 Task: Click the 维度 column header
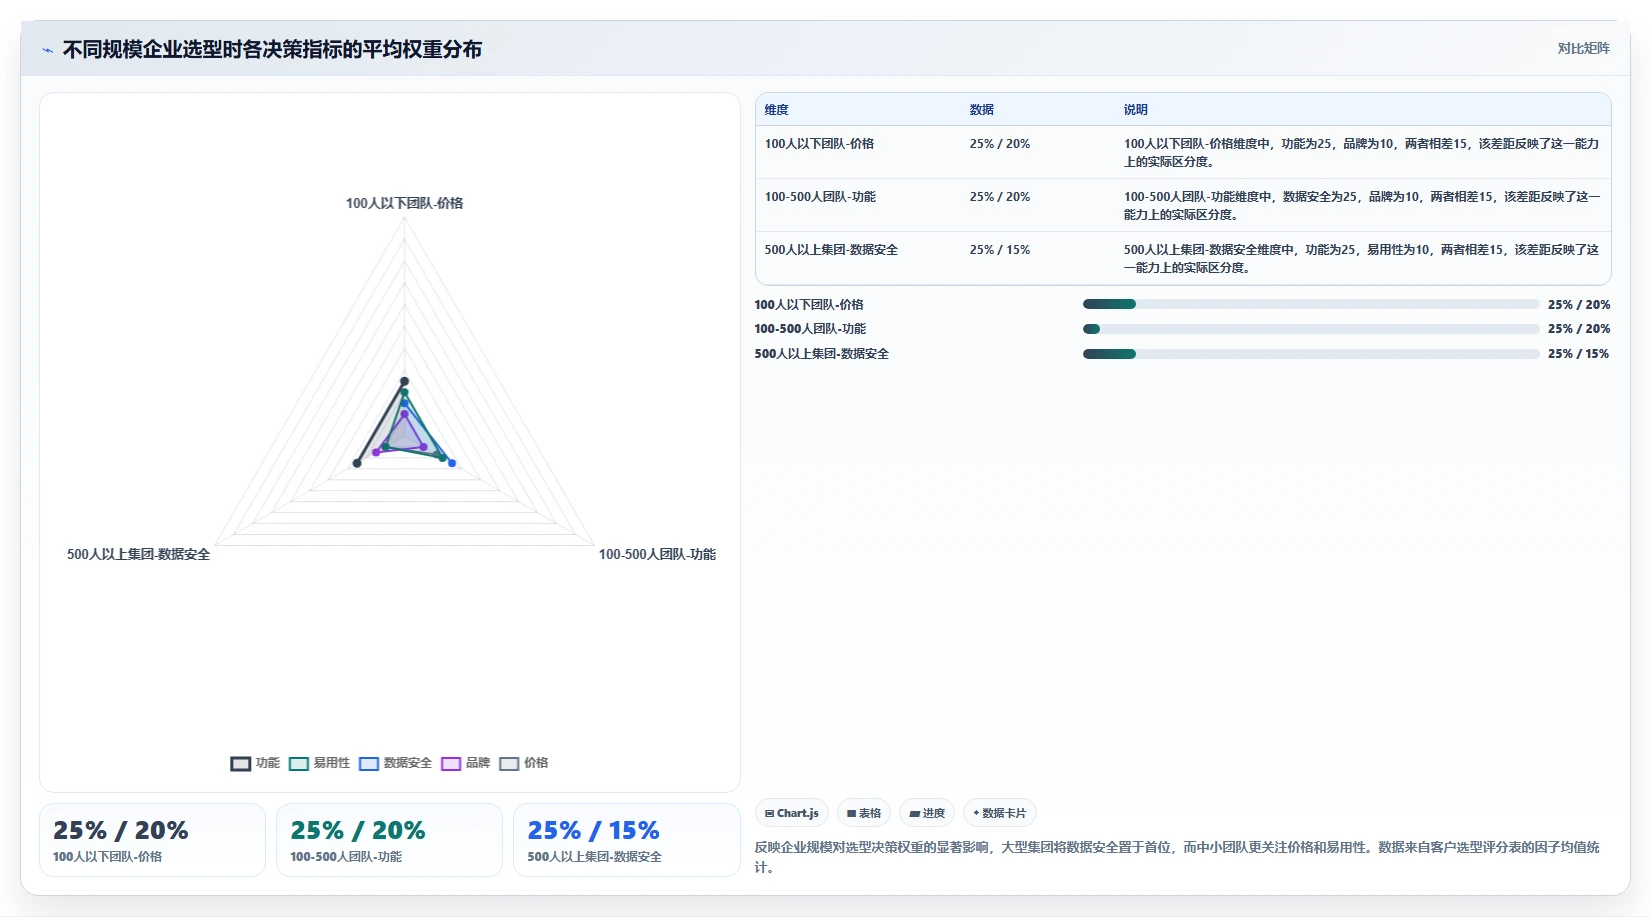777,110
